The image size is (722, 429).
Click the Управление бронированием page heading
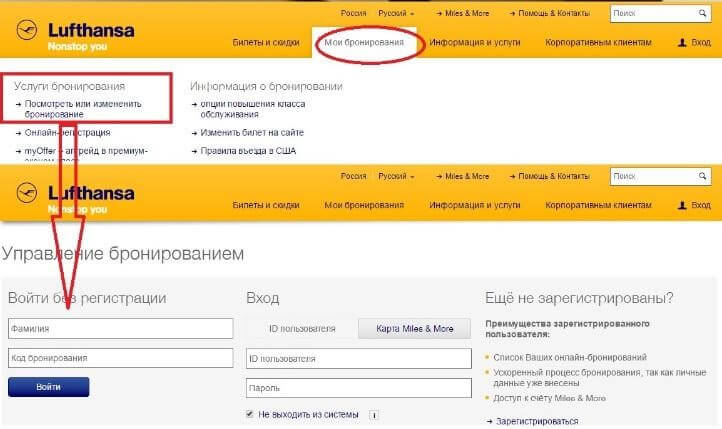(x=123, y=254)
